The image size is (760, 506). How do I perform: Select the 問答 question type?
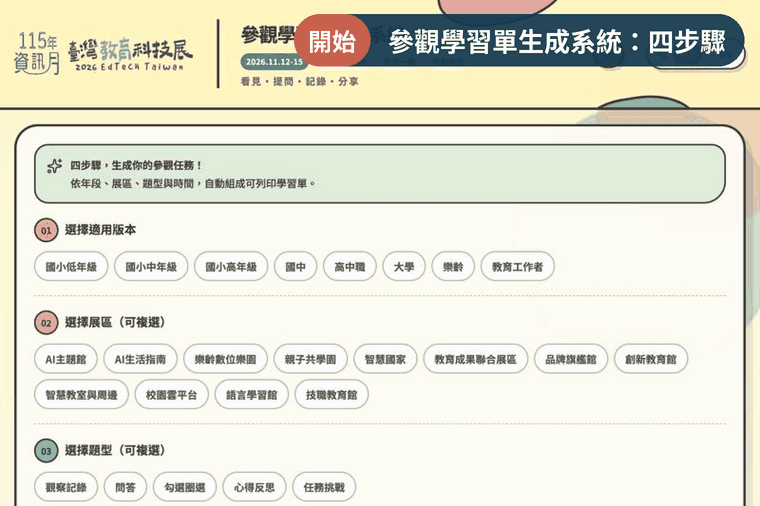(125, 487)
